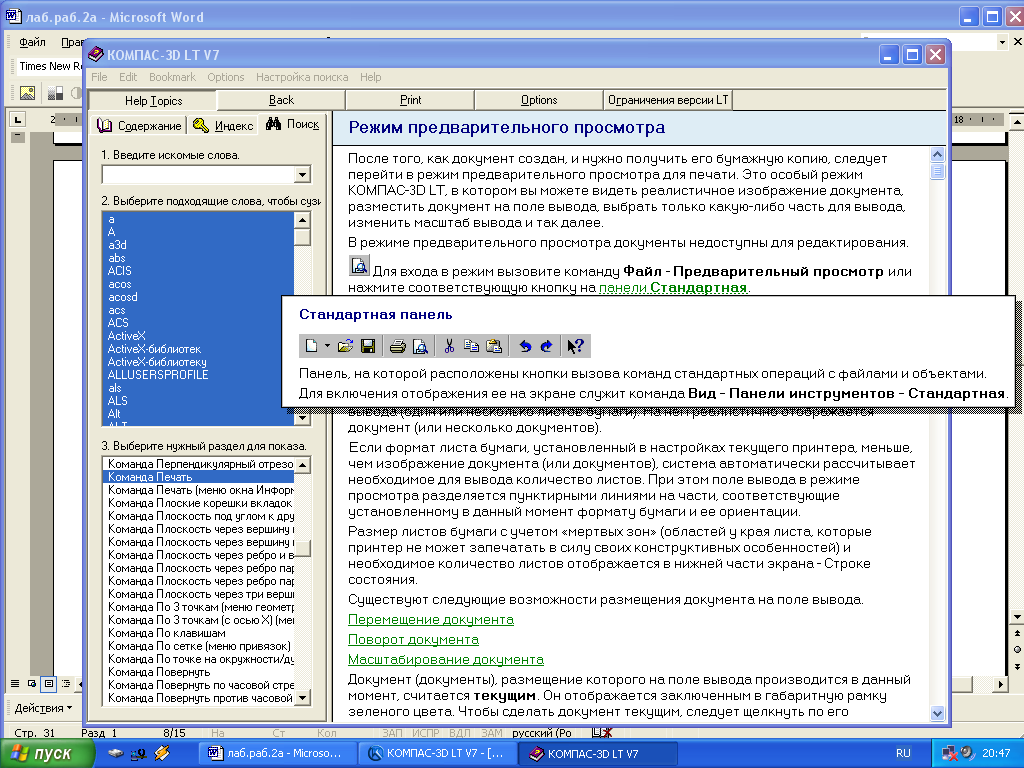Open the панели Стандартная link
This screenshot has height=768, width=1024.
[673, 288]
